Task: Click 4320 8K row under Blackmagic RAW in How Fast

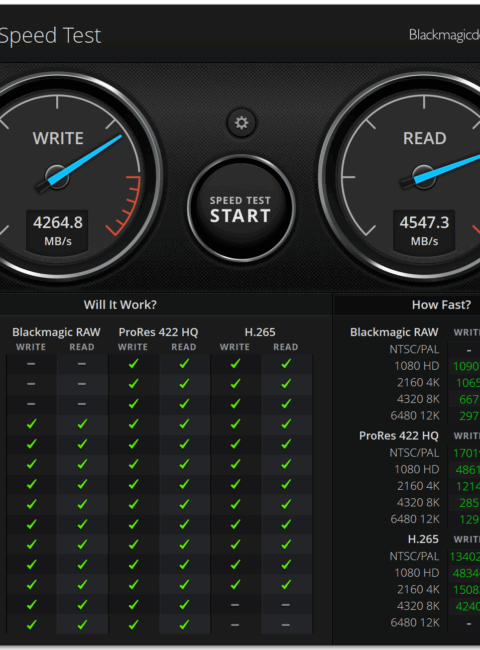Action: [418, 399]
